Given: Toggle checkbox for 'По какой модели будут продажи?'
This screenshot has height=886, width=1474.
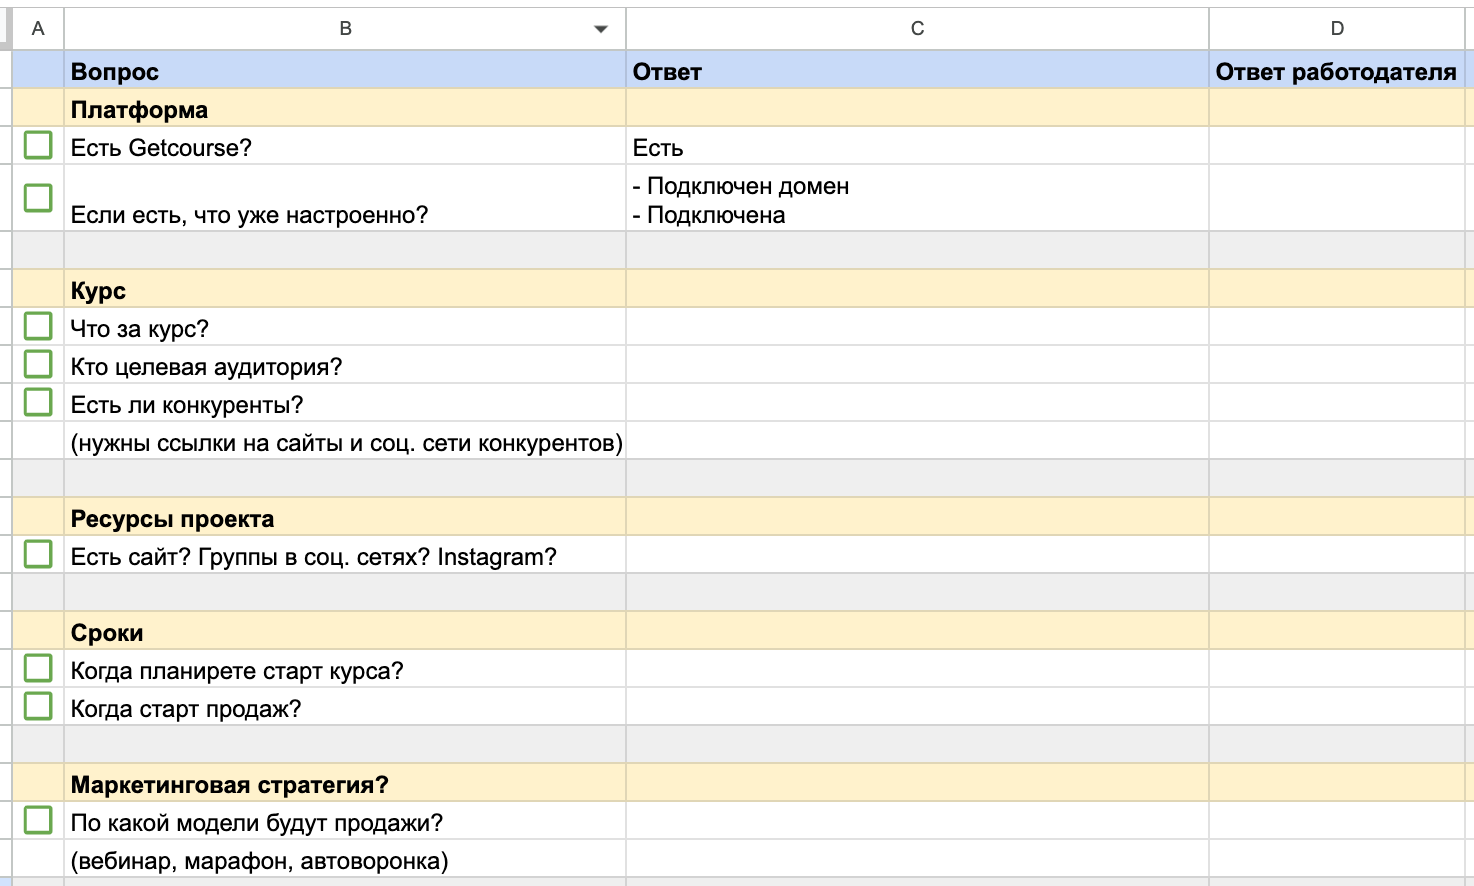Looking at the screenshot, I should 38,820.
